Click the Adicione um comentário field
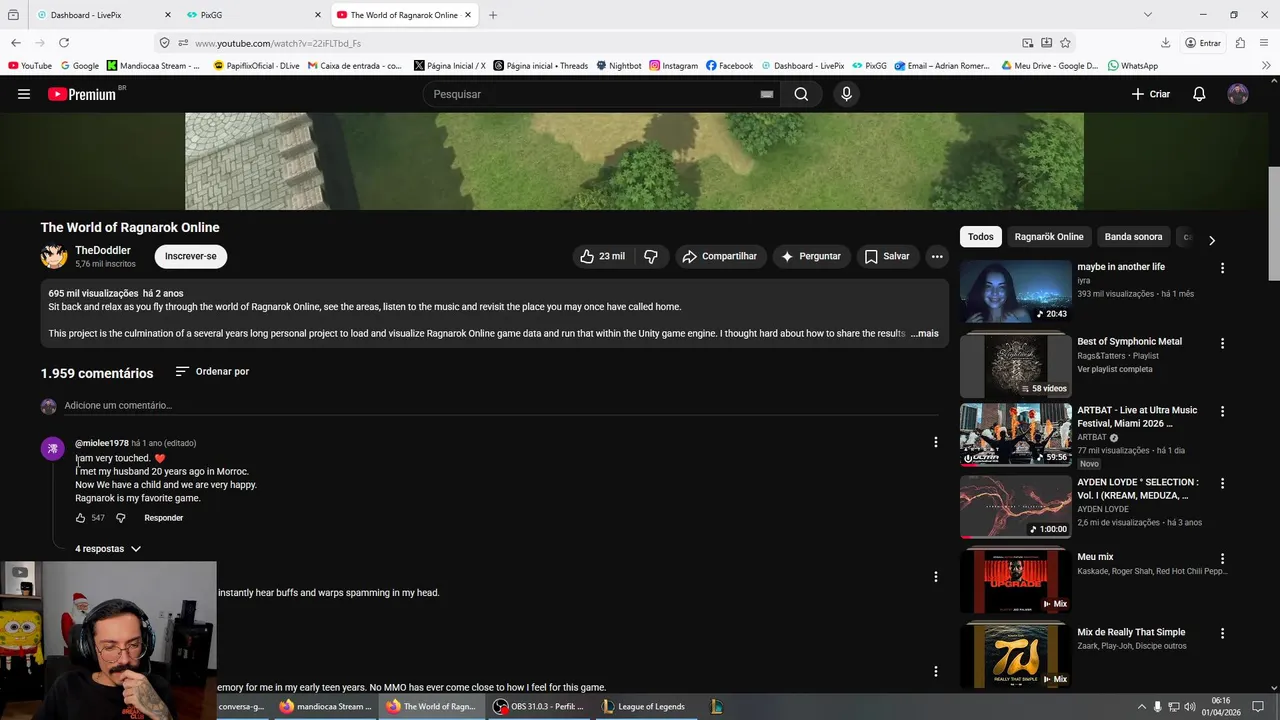The height and width of the screenshot is (720, 1280). click(x=500, y=405)
